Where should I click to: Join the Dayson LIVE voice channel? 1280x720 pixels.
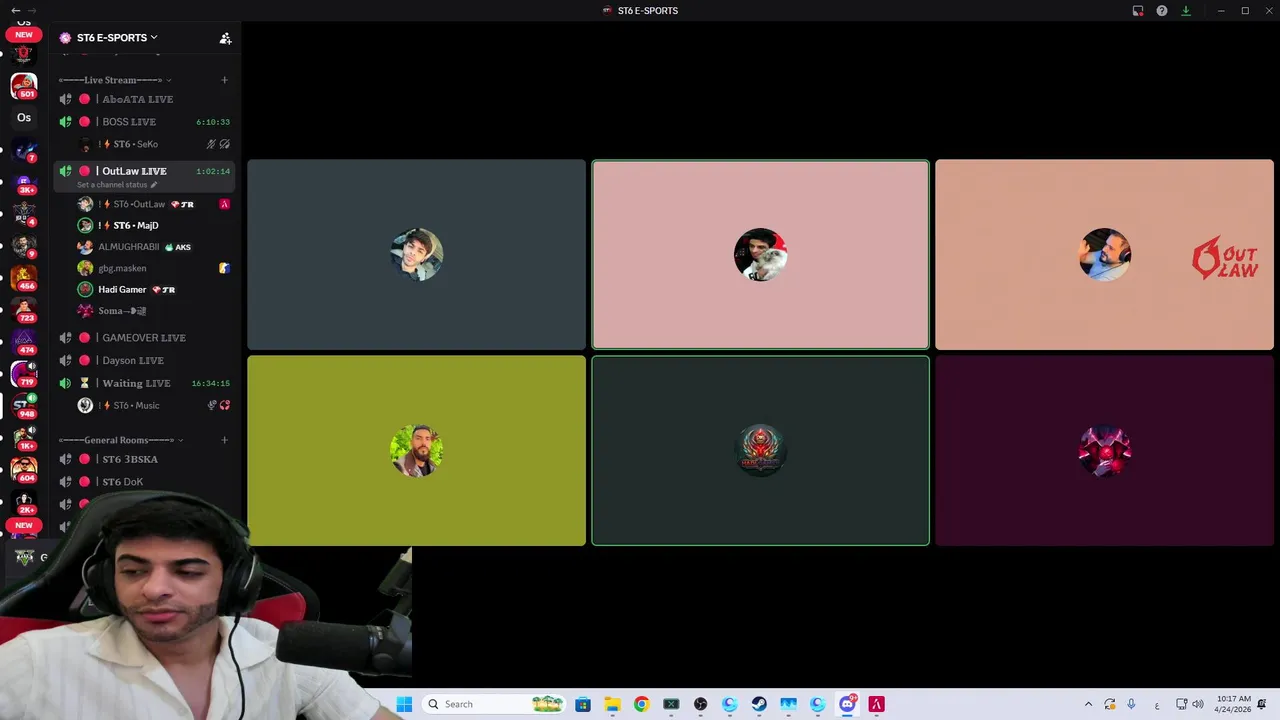pos(144,360)
